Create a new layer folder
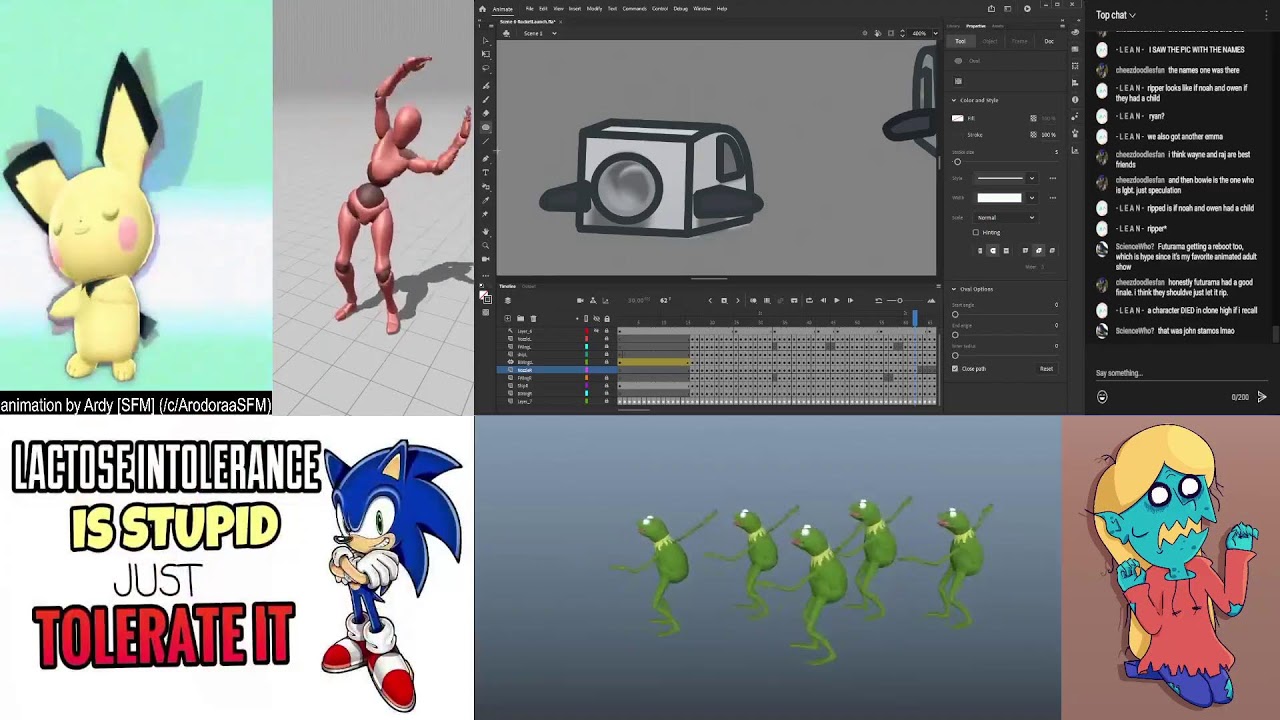 point(520,318)
